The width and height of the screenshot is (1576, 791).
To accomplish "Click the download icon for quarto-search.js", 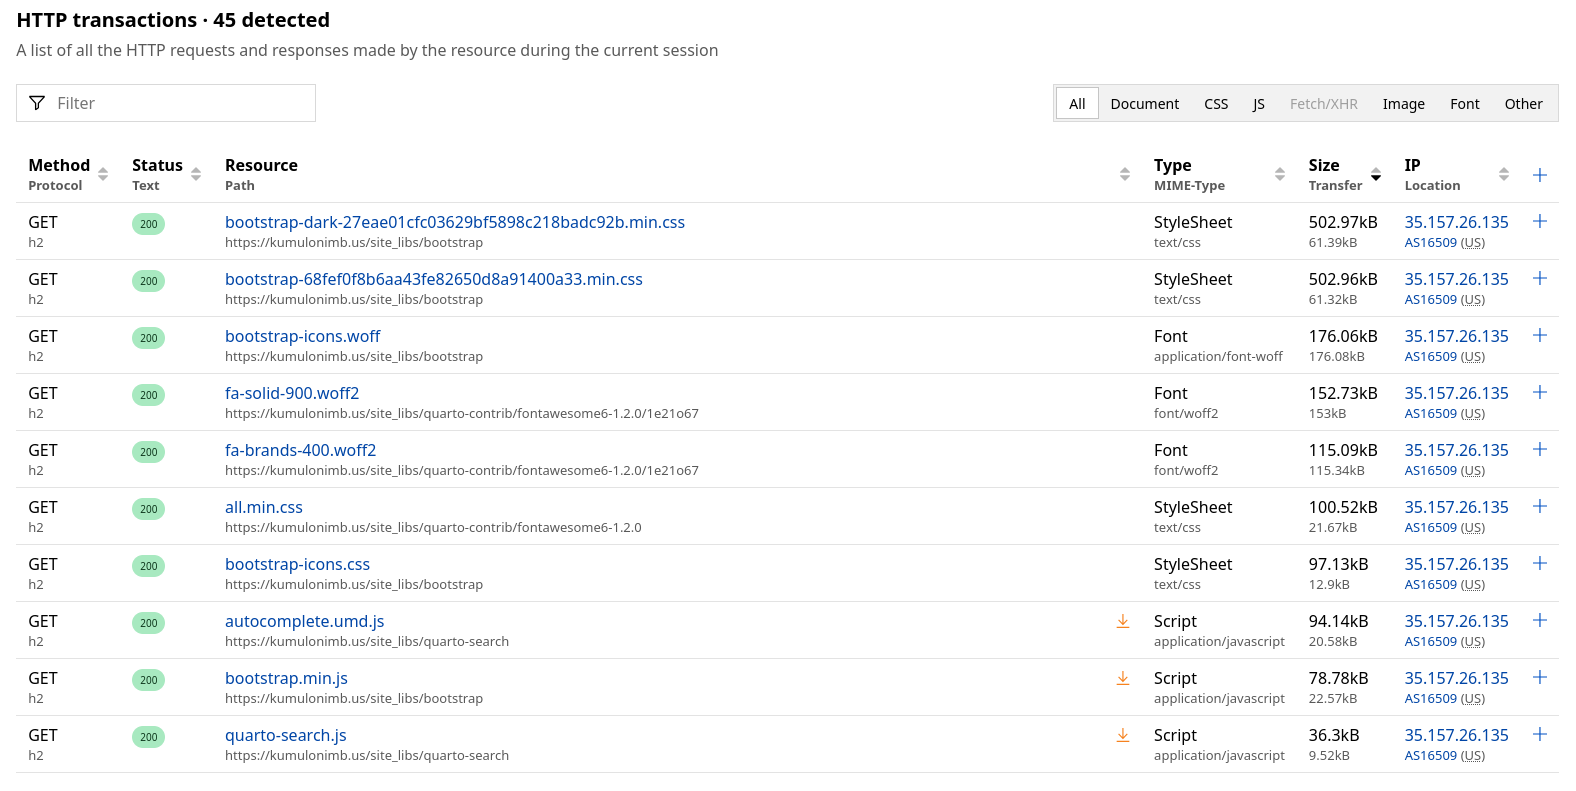I will tap(1123, 736).
